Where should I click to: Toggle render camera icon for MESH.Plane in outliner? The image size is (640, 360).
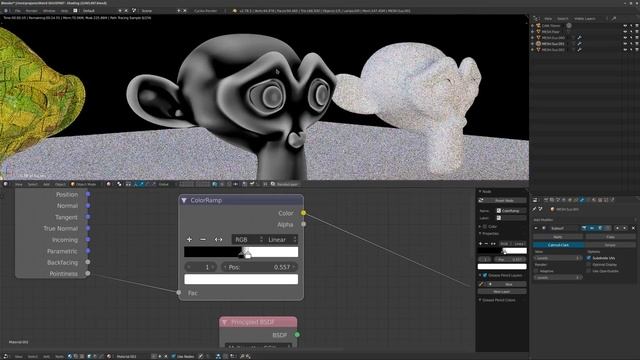[x=637, y=31]
